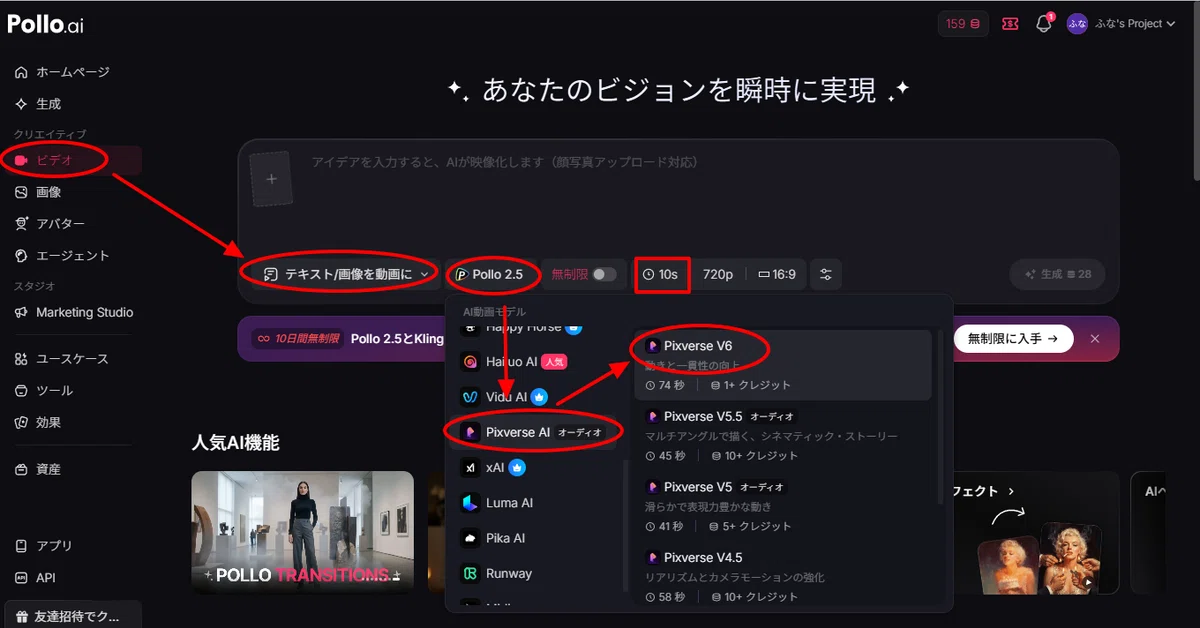Click the crown badge beside Vidu AI
Viewport: 1200px width, 628px height.
[539, 397]
